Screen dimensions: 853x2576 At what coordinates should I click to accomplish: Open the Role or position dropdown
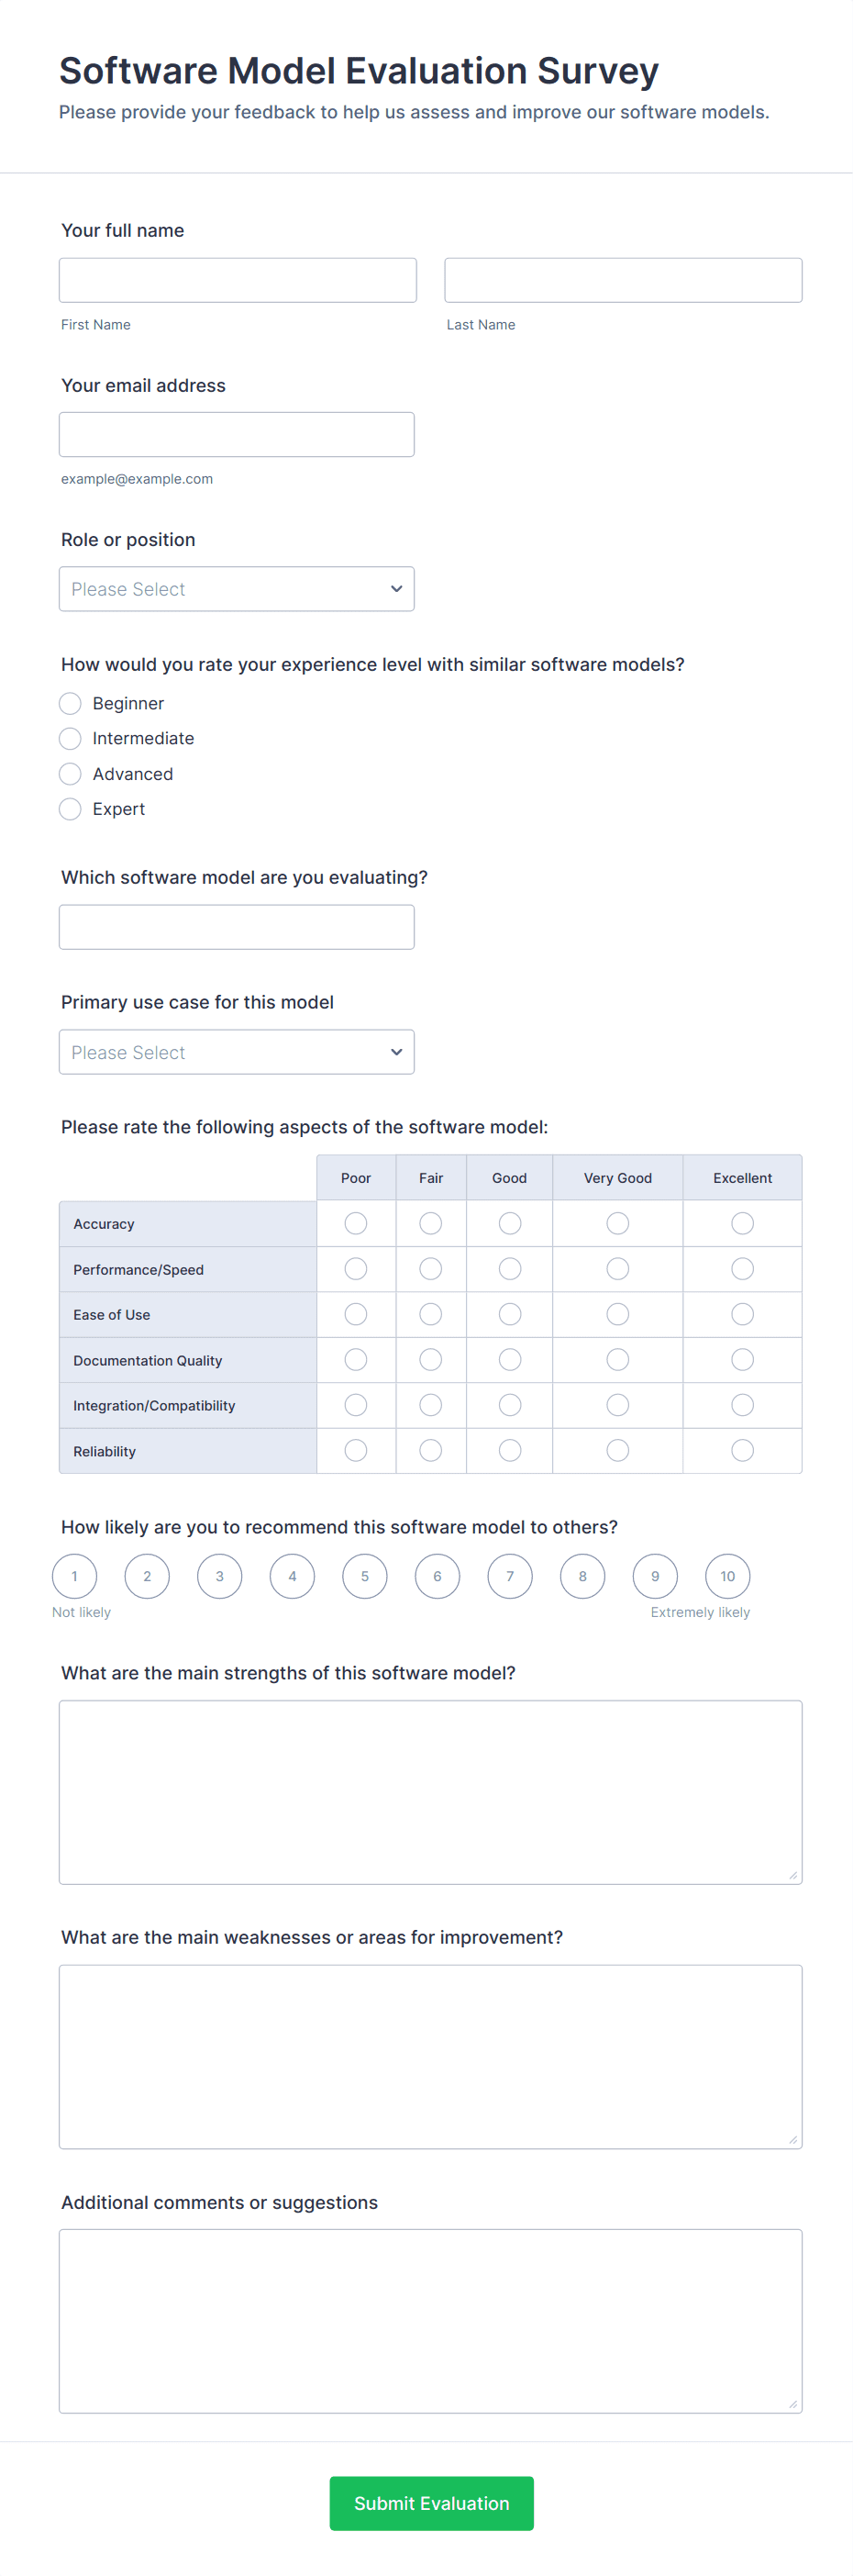coord(236,589)
